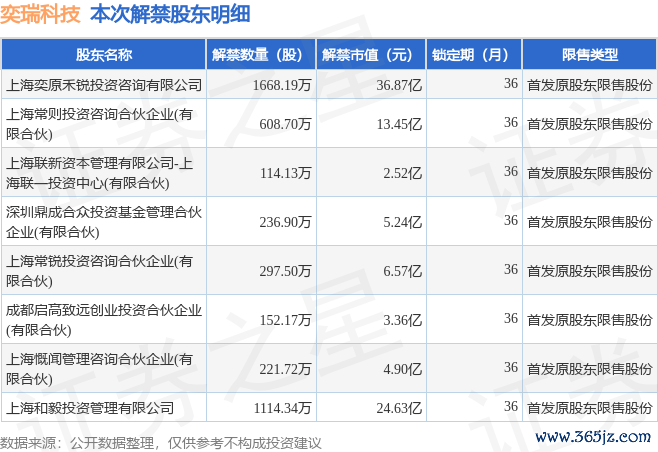Click shareholder 上海和毅投资管理有限公司

(x=90, y=408)
